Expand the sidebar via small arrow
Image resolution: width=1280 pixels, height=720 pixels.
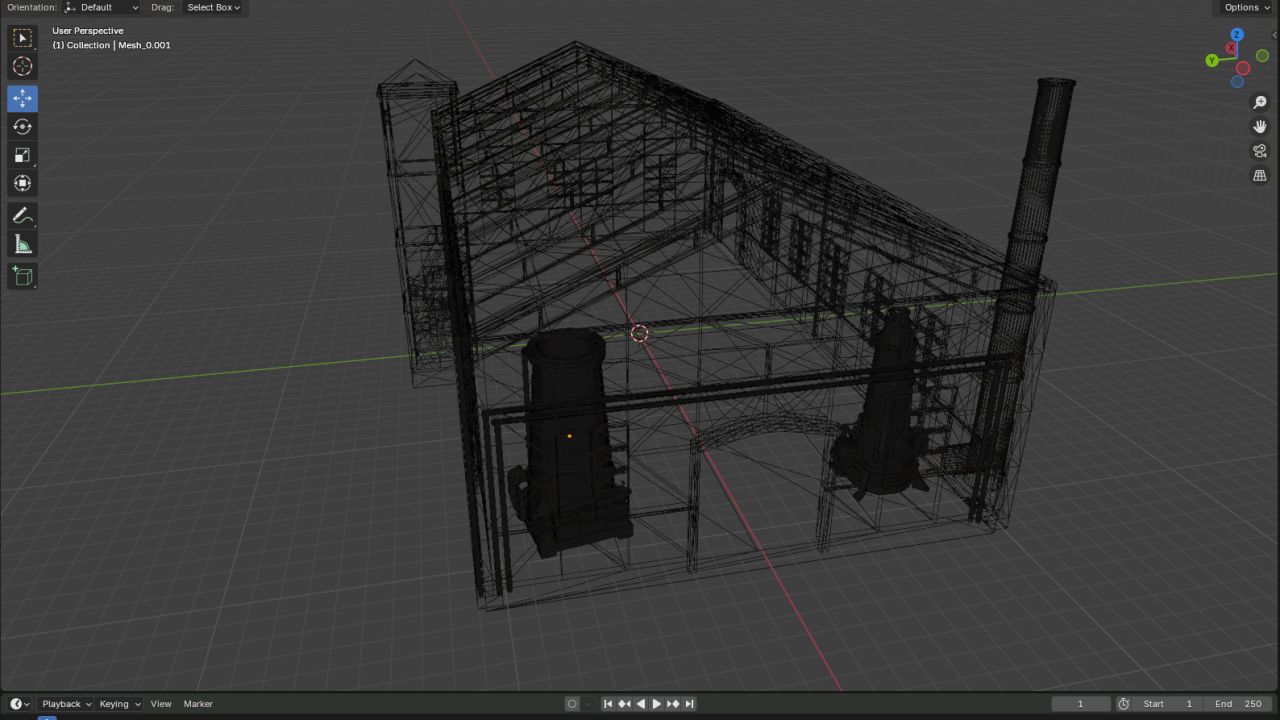1275,34
